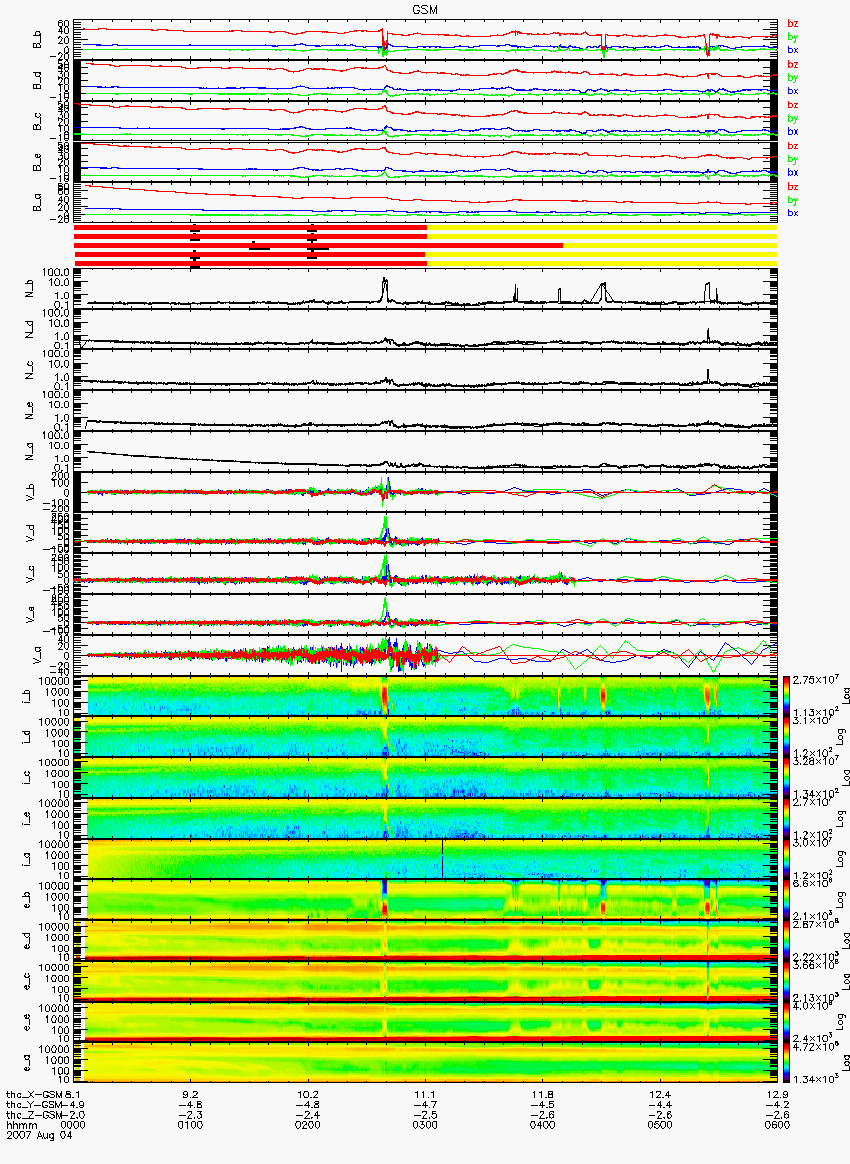Pick the V_a velocity panel label
Image resolution: width=850 pixels, height=1164 pixels.
click(36, 655)
